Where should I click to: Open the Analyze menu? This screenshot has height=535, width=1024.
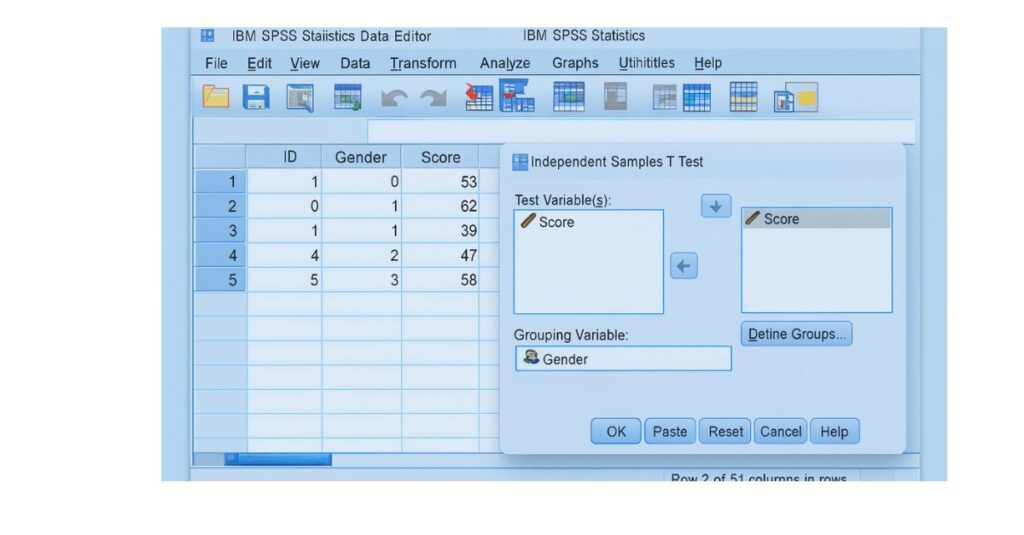505,63
